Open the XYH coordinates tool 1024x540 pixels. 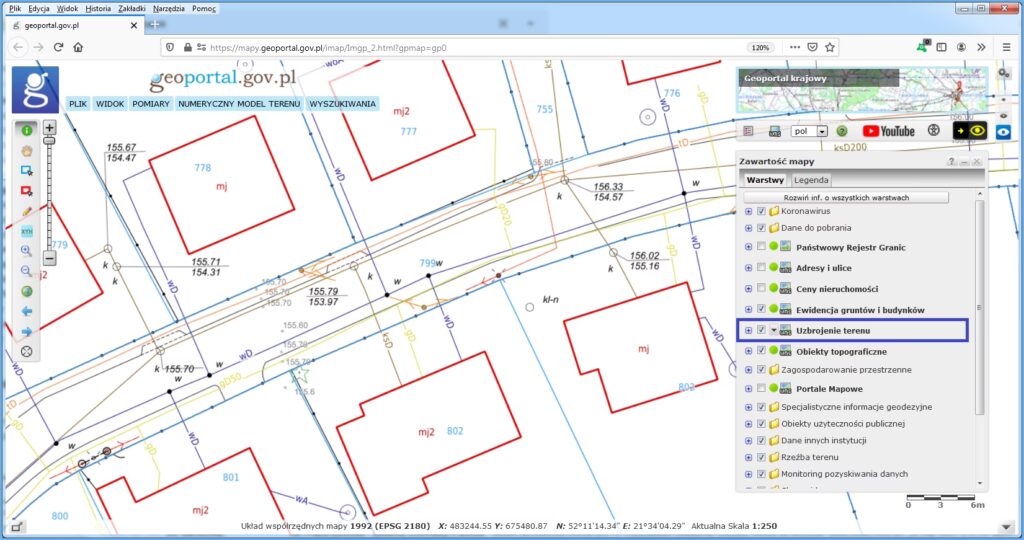(27, 231)
